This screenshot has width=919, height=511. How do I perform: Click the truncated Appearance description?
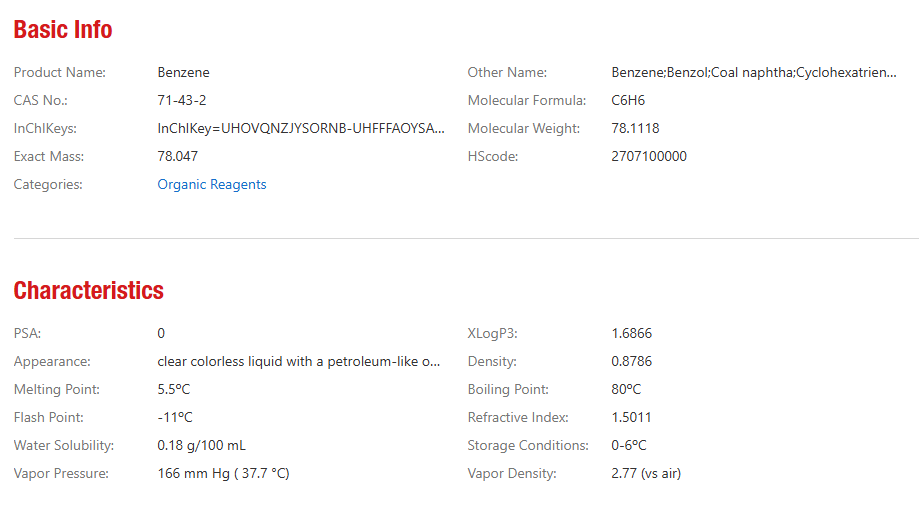point(299,361)
